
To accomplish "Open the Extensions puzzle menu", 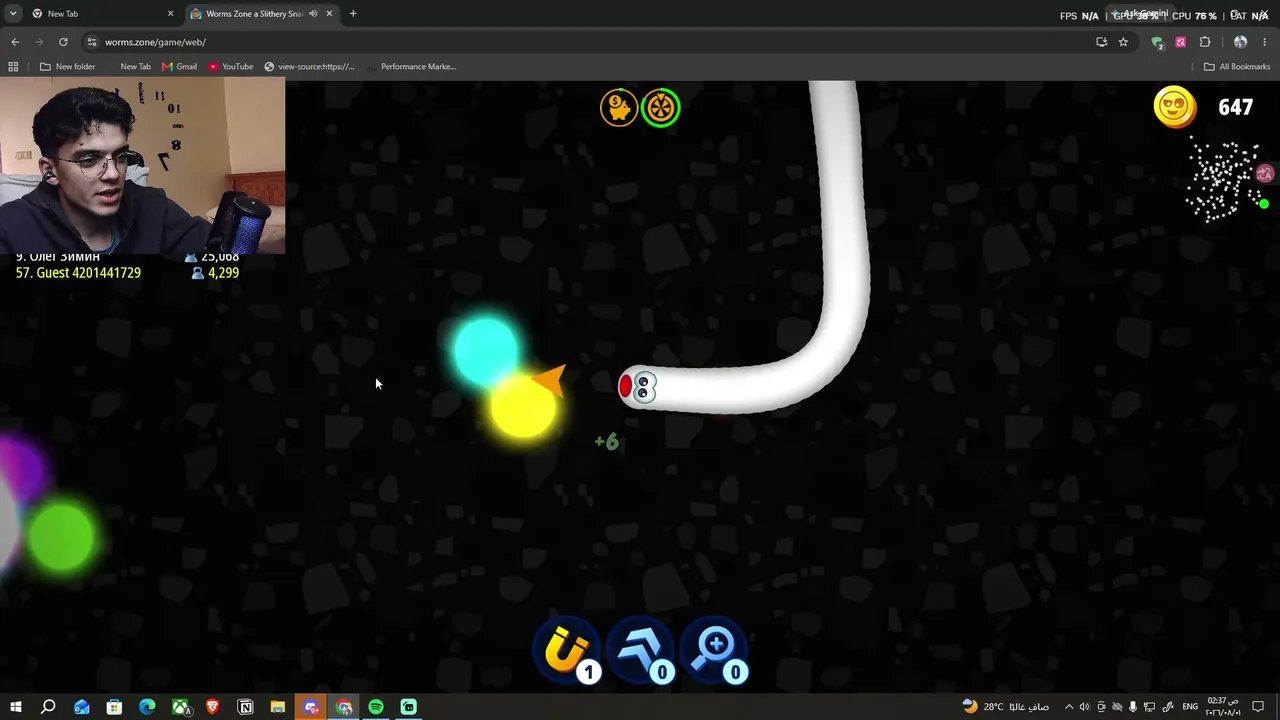I will coord(1205,42).
